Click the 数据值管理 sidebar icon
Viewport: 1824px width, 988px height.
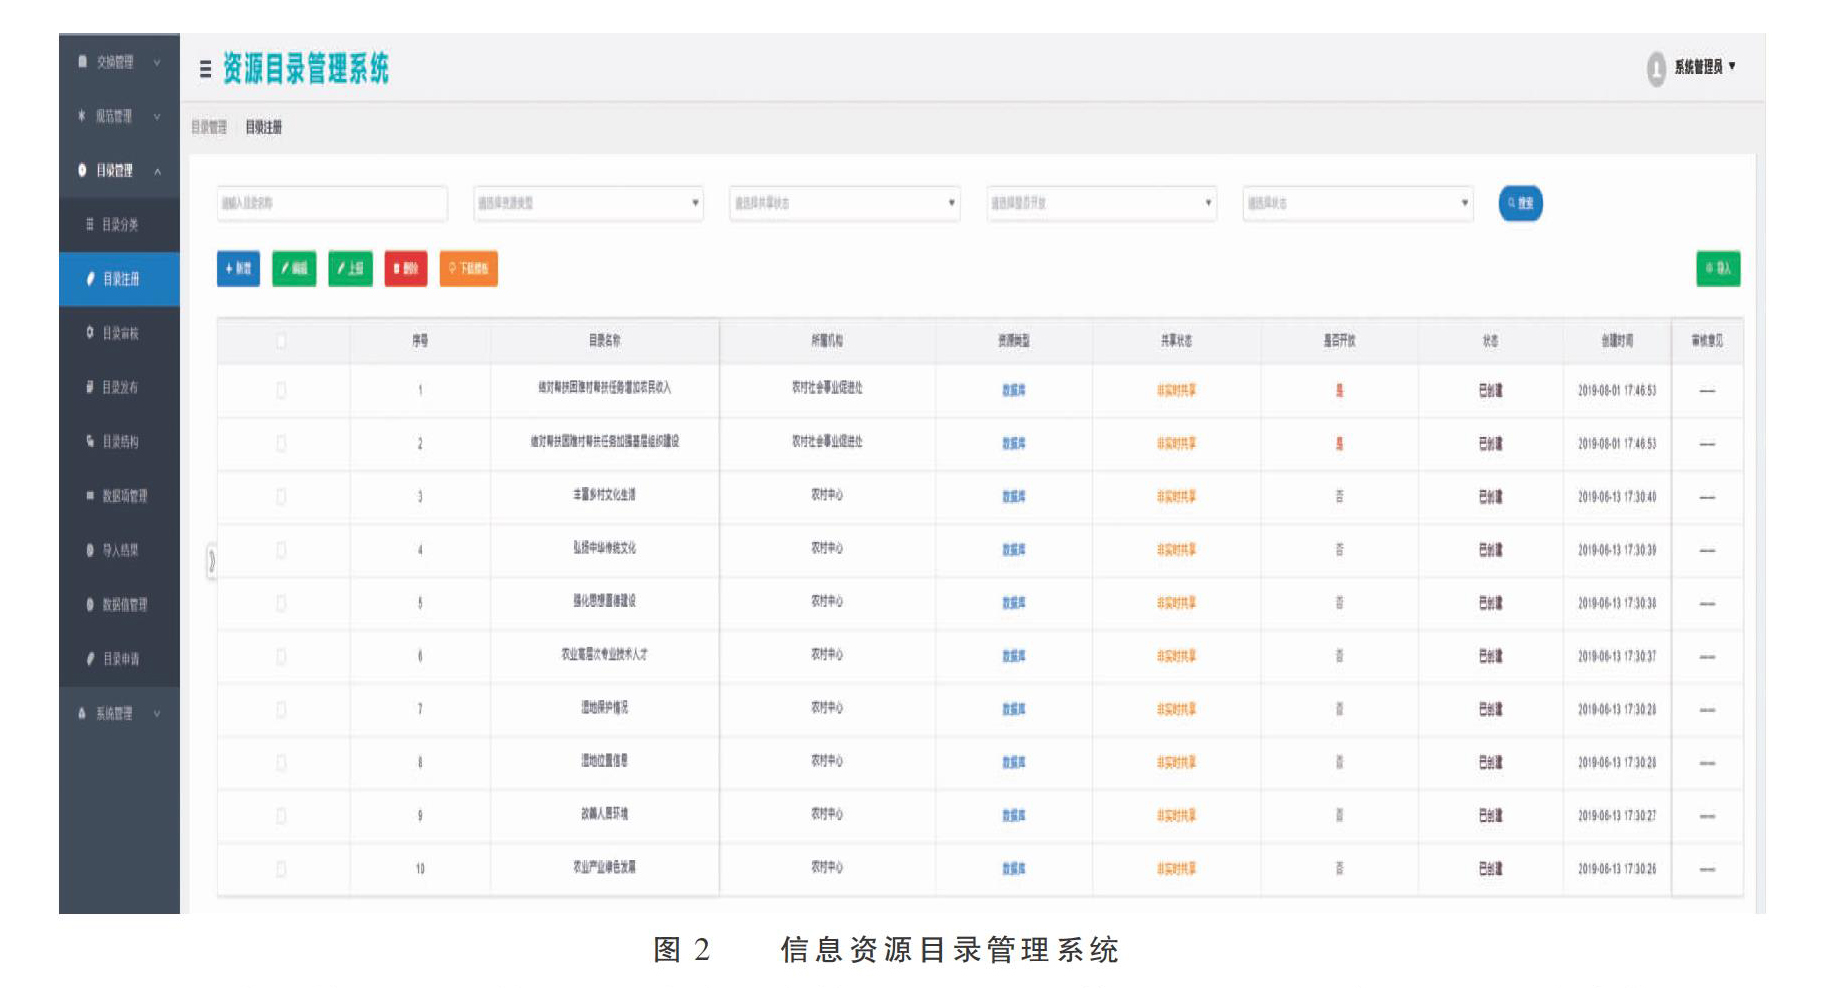[x=90, y=604]
